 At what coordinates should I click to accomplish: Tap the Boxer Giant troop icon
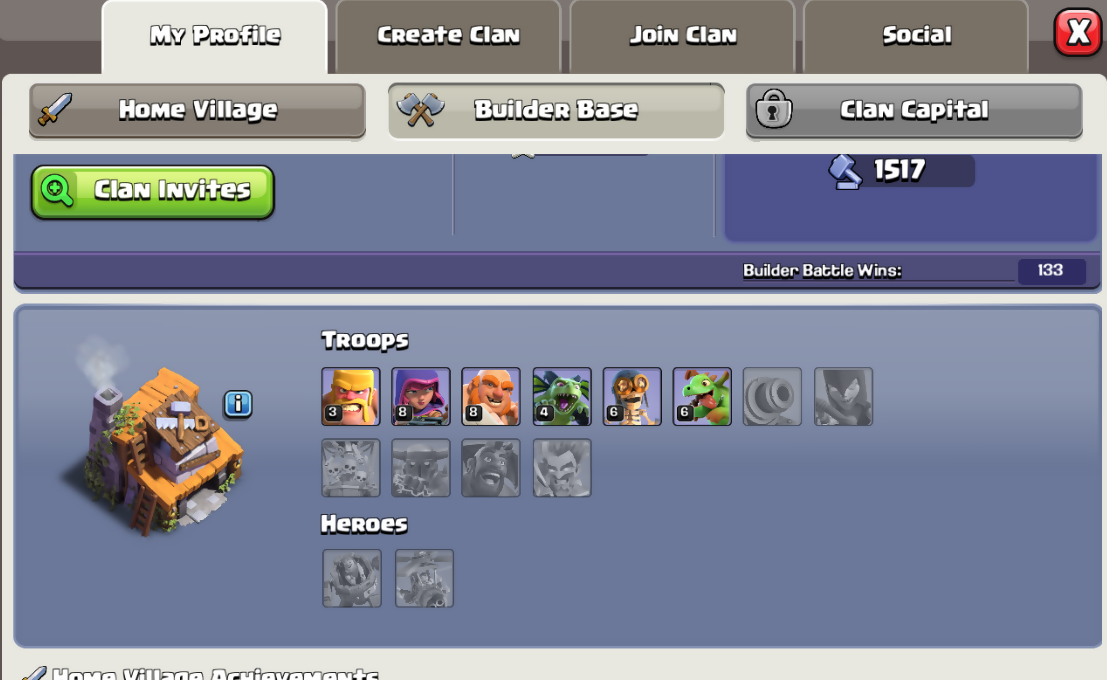(x=491, y=396)
